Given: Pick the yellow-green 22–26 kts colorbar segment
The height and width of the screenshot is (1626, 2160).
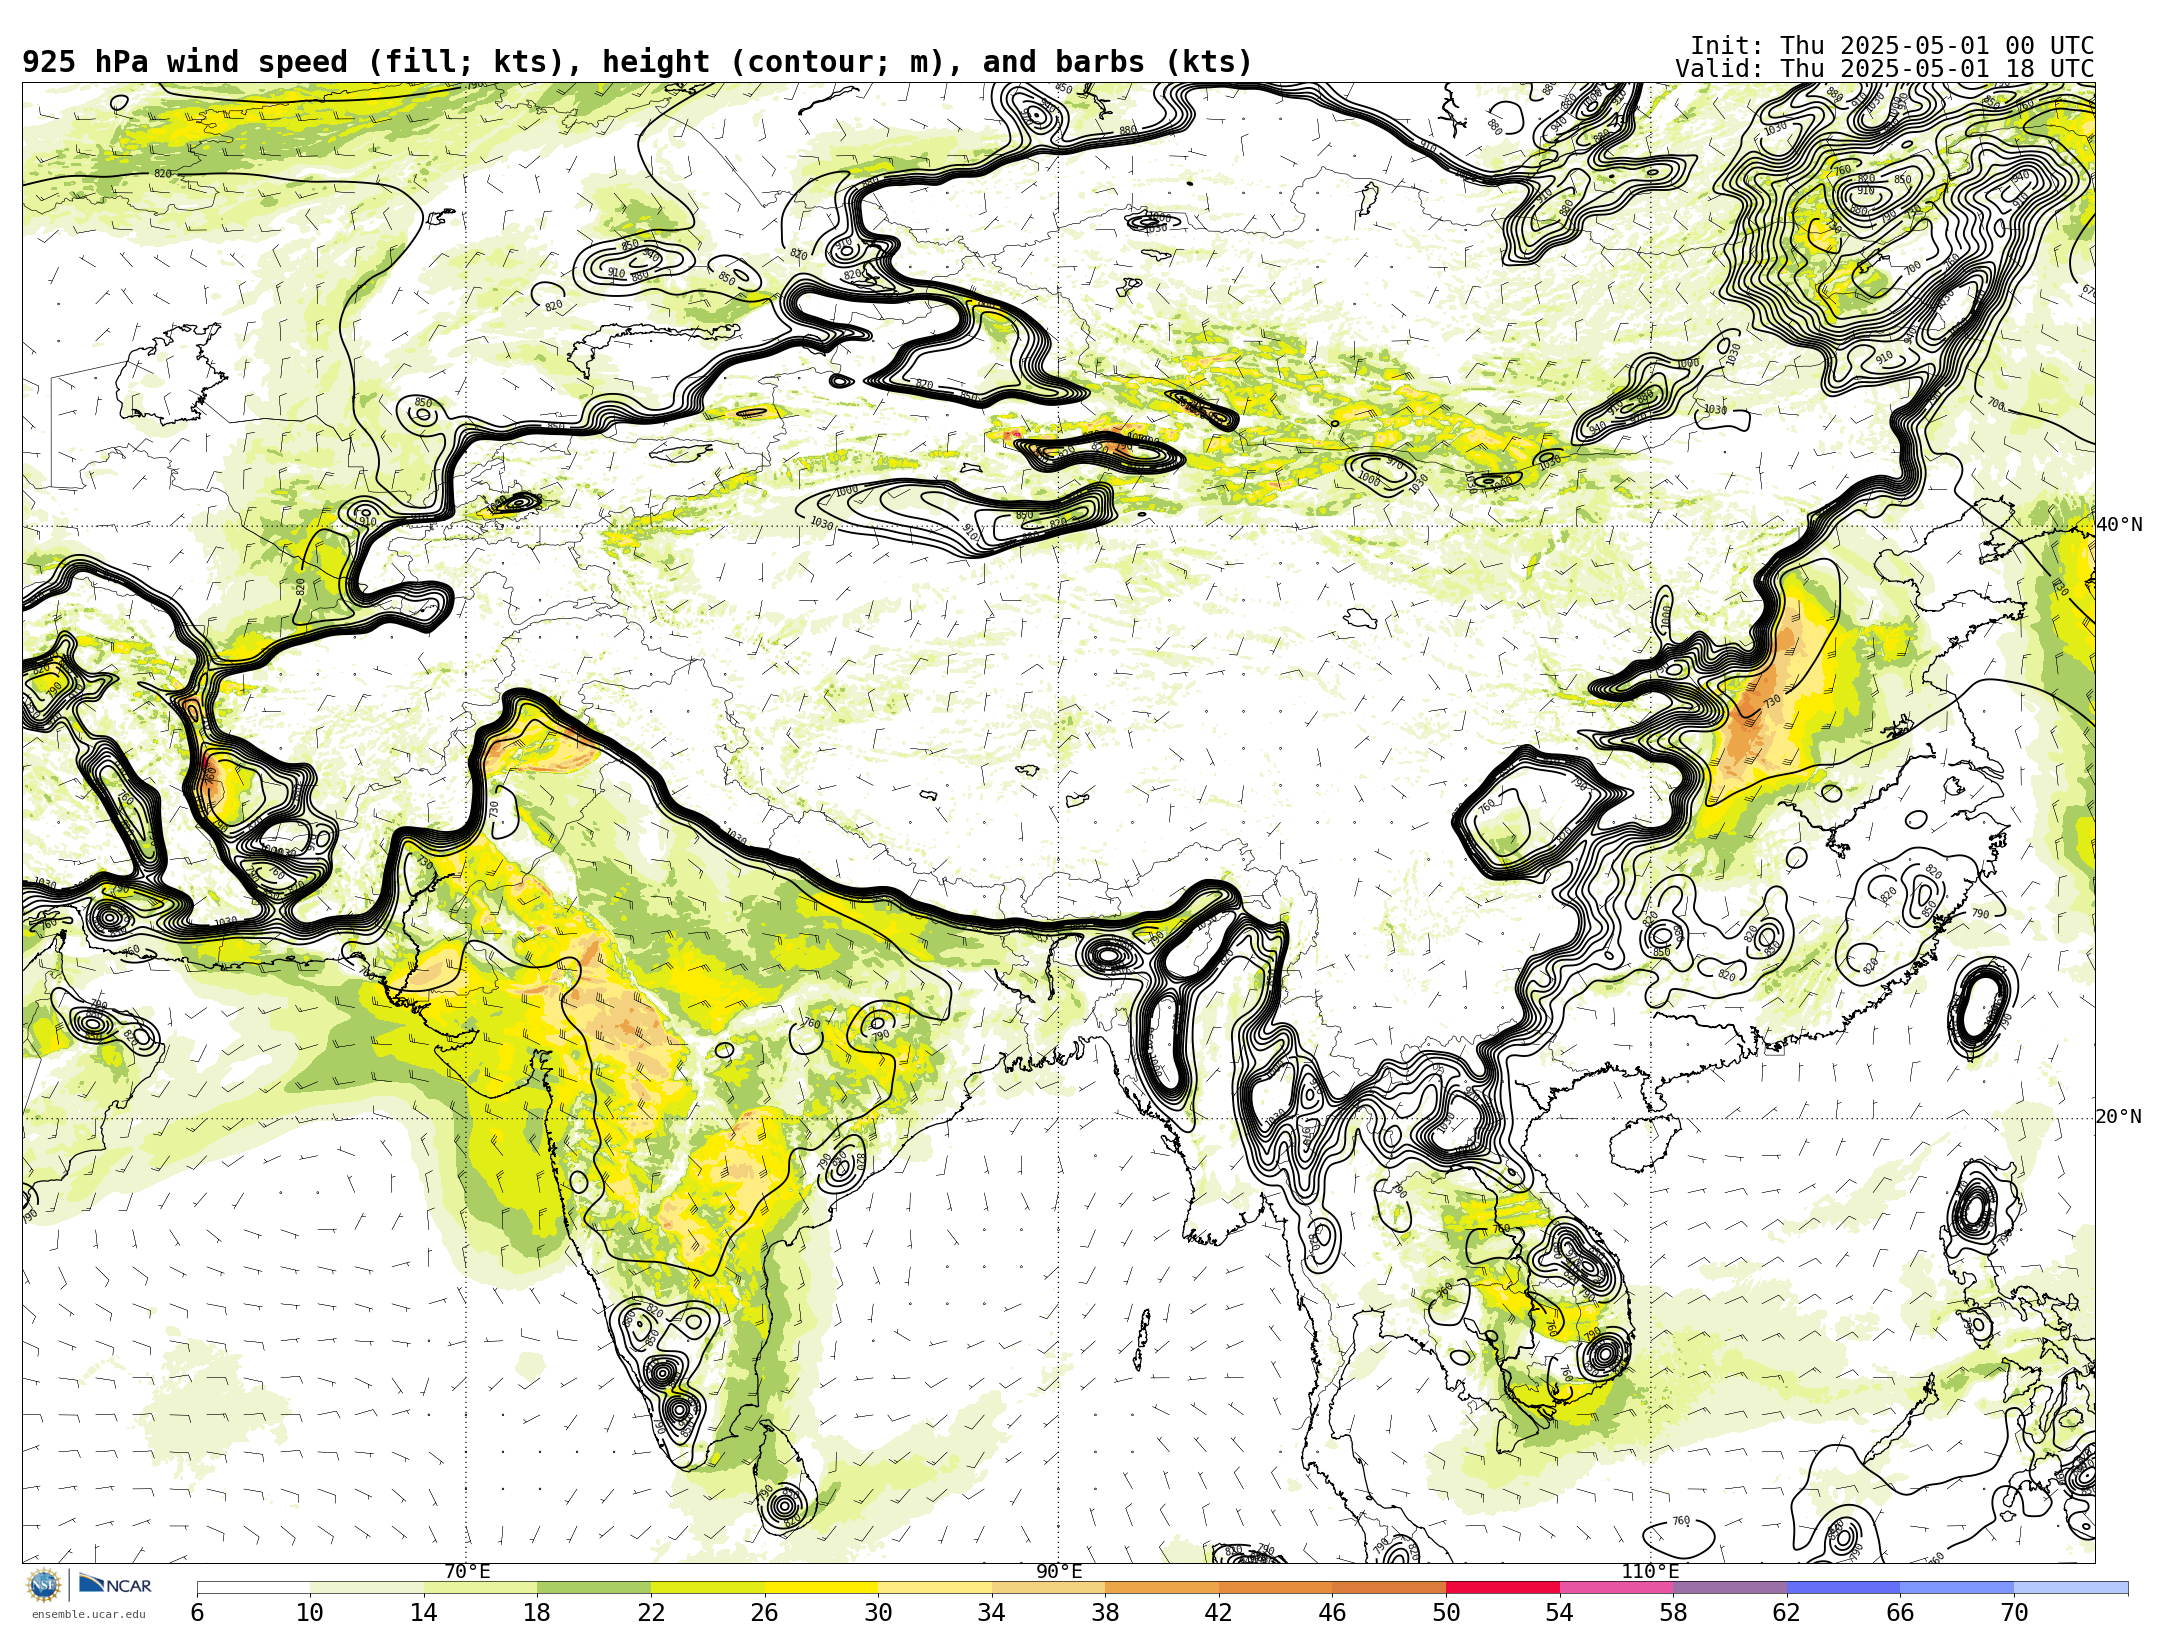Looking at the screenshot, I should coord(708,1588).
